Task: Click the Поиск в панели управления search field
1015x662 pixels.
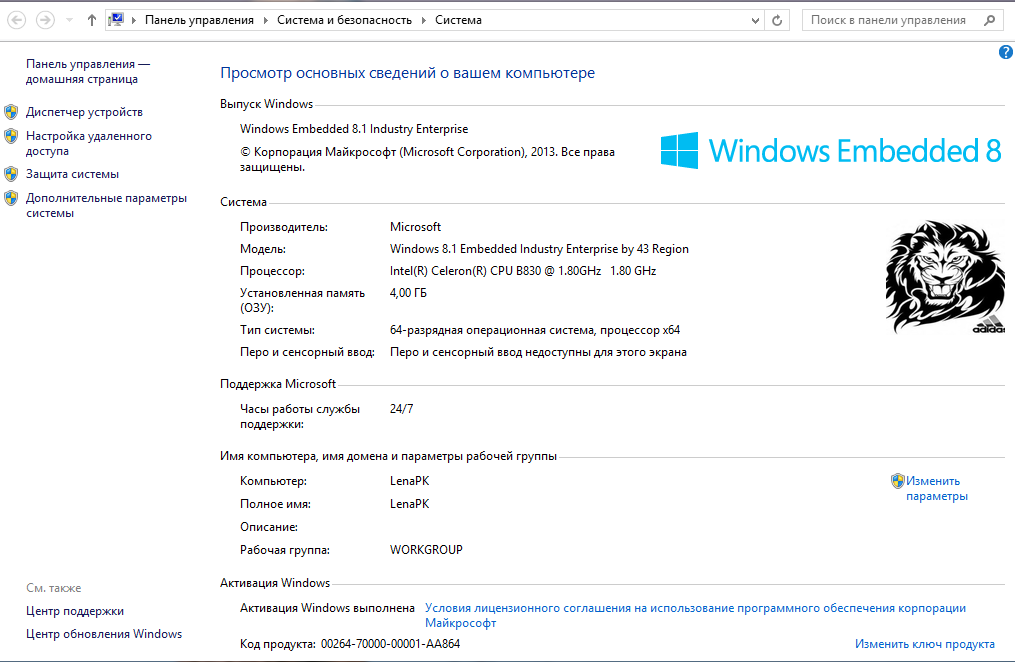Action: [x=888, y=20]
